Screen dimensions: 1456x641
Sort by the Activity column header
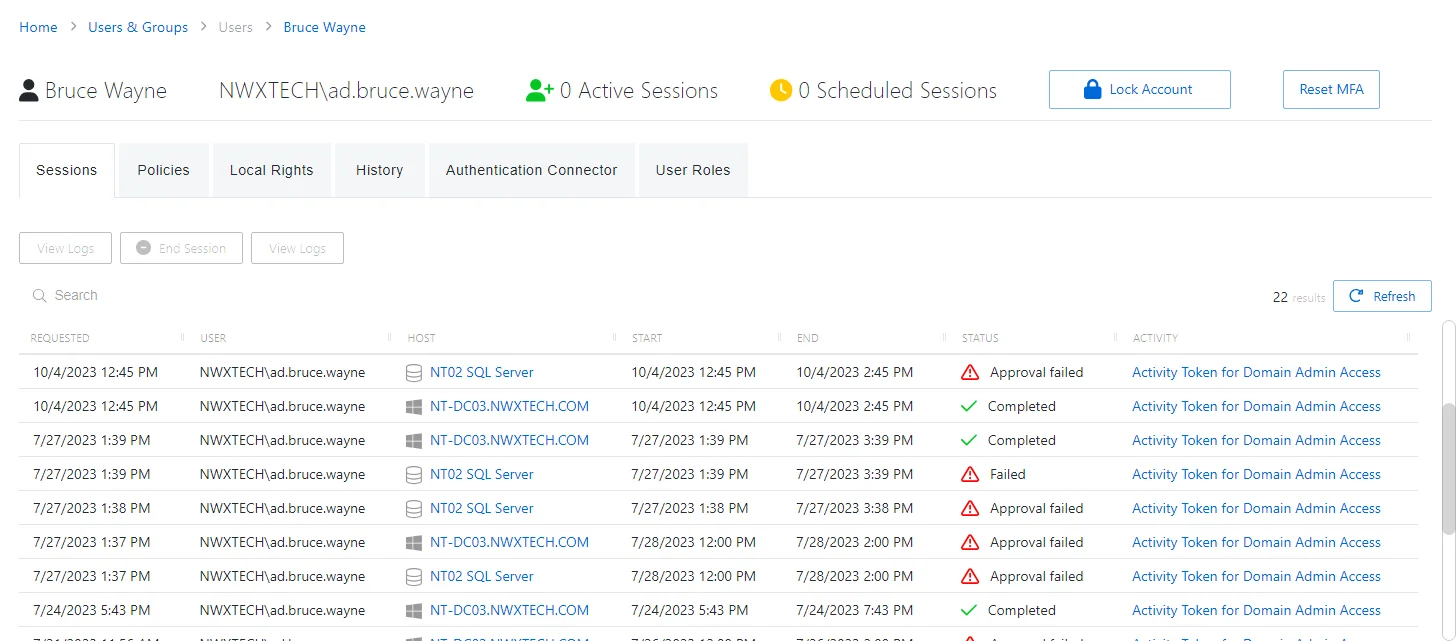click(1155, 338)
